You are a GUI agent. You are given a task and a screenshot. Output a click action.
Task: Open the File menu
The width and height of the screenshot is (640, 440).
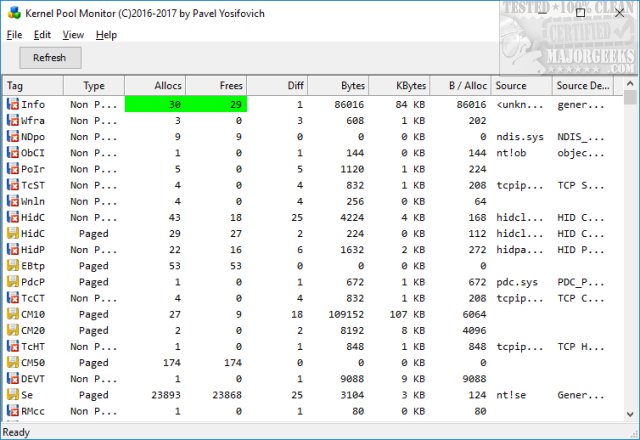14,35
